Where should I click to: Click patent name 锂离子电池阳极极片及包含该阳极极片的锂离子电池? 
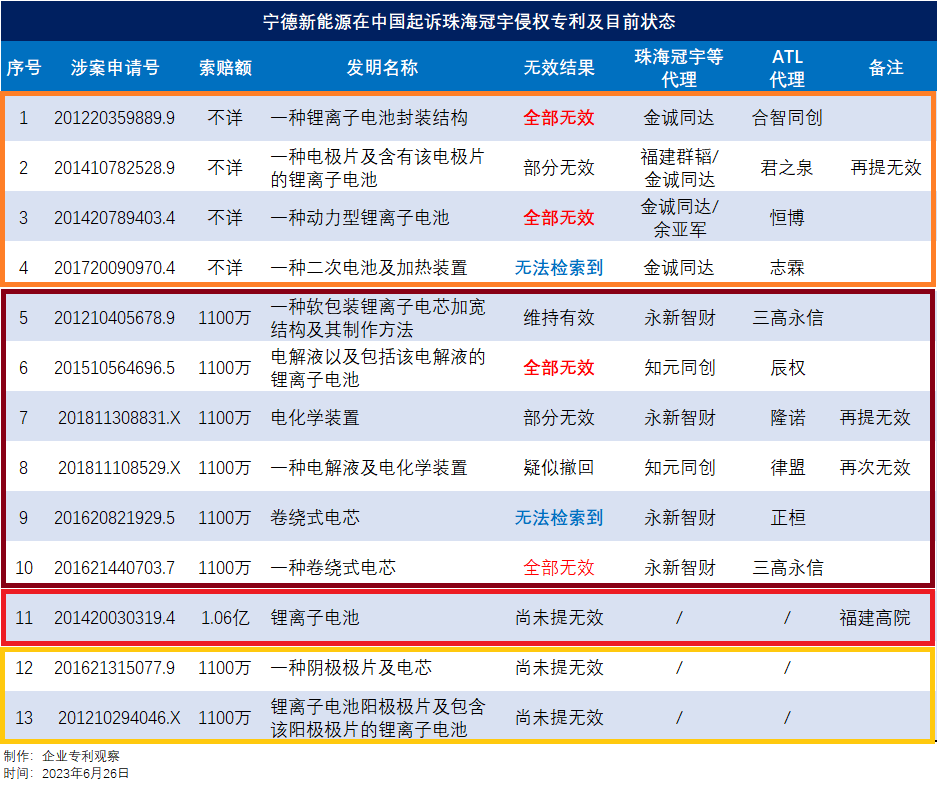pyautogui.click(x=378, y=718)
